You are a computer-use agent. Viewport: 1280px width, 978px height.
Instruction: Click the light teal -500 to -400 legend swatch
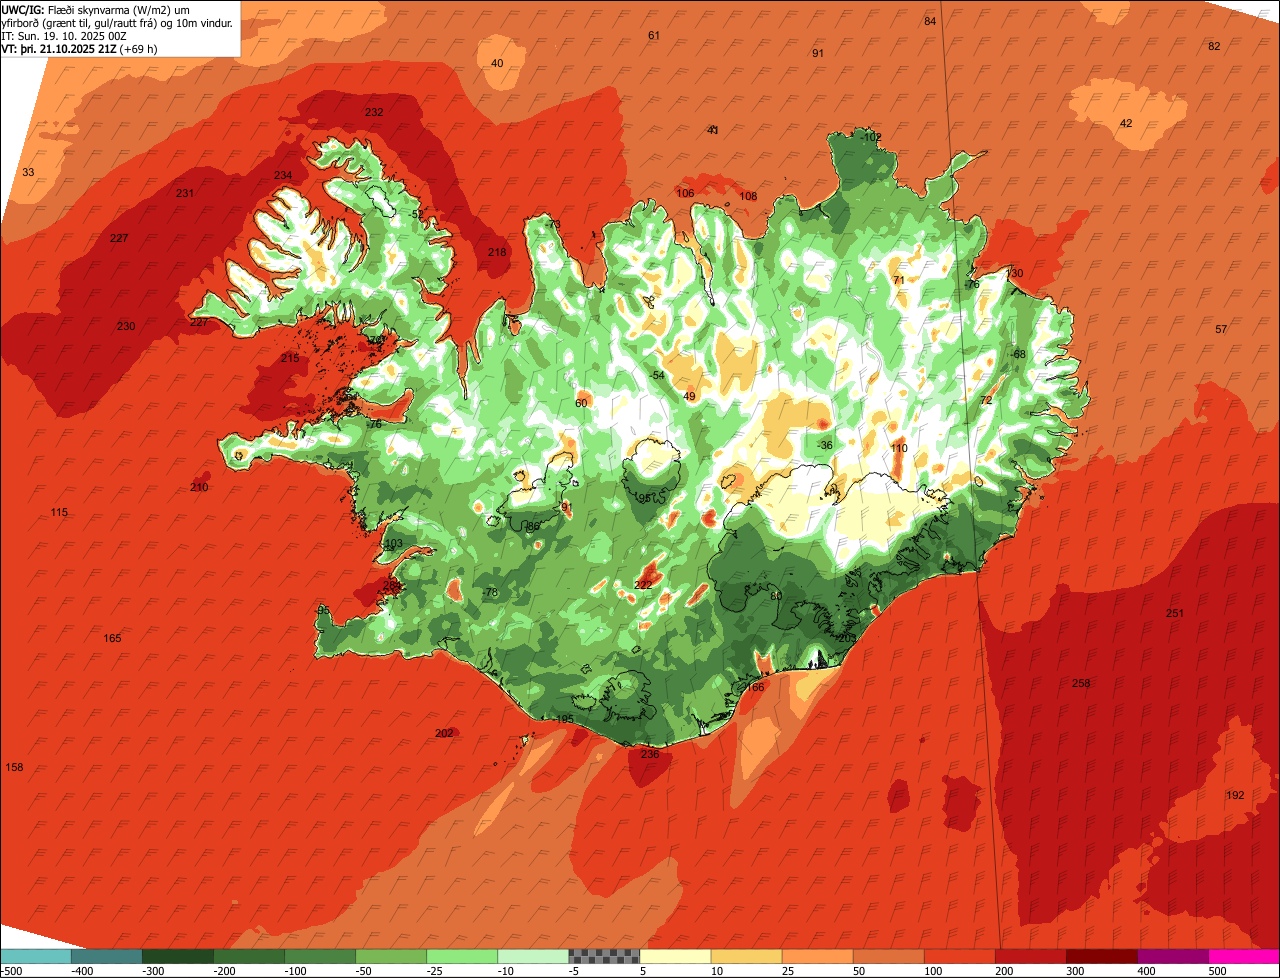pos(36,956)
